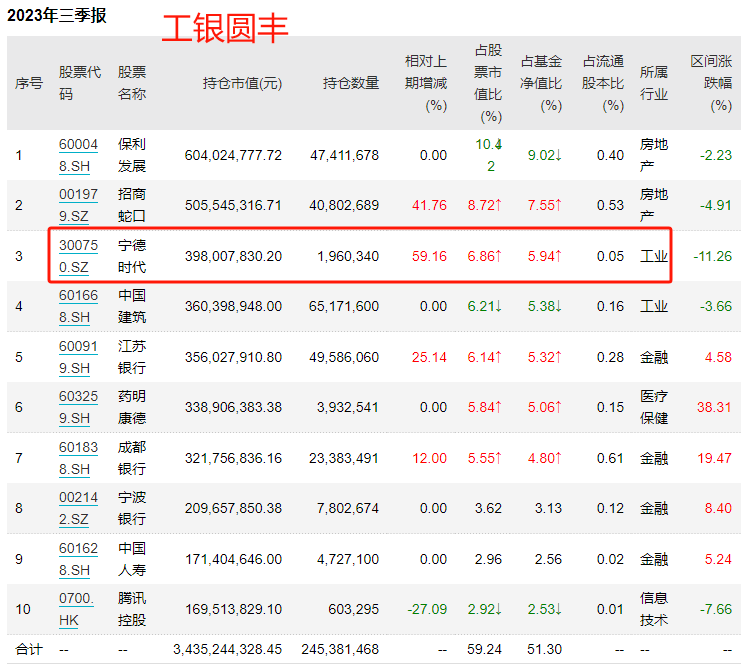Click total stock value ratio 59.24
The image size is (741, 664).
tap(484, 649)
